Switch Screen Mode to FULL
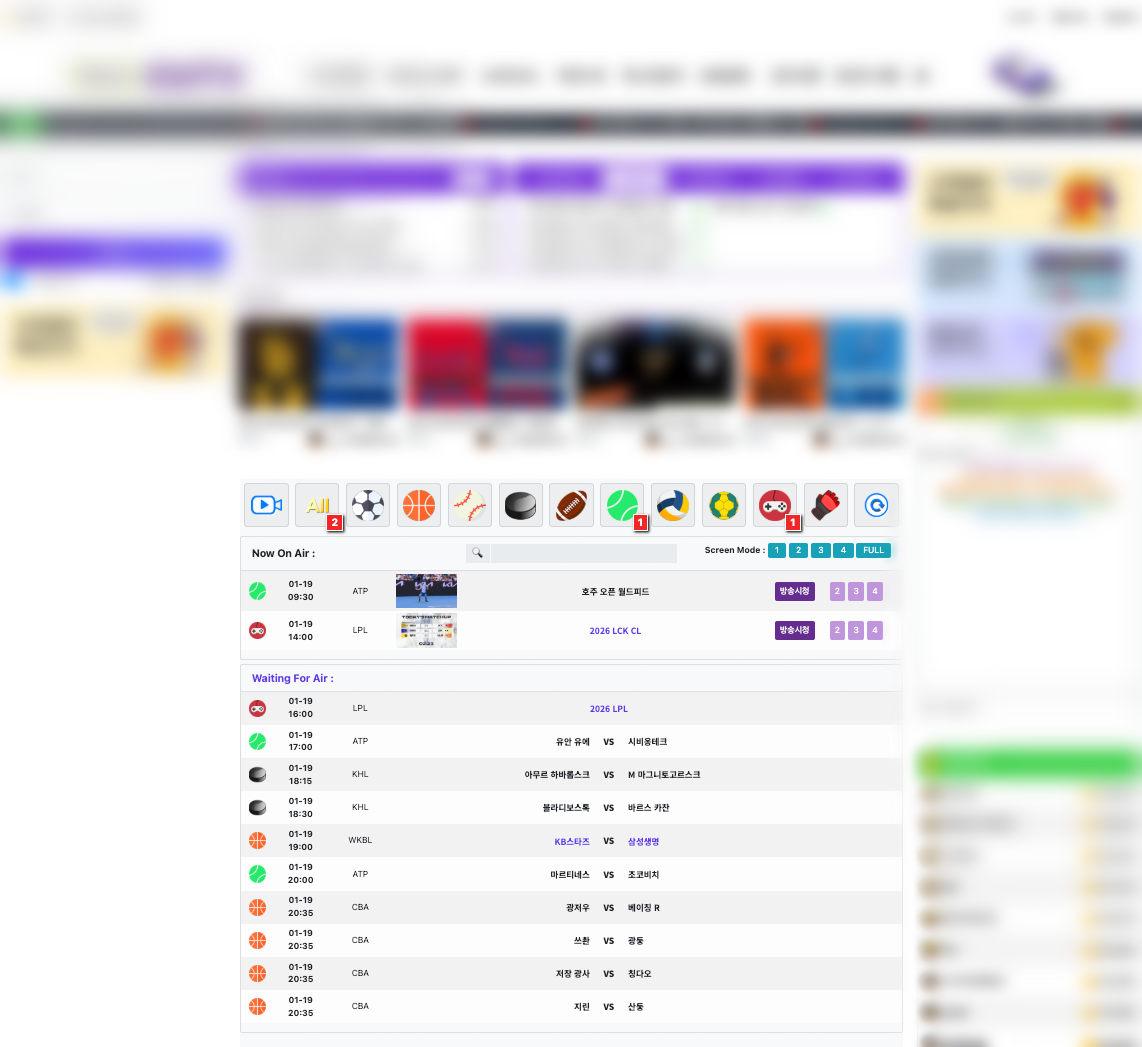 coord(873,550)
